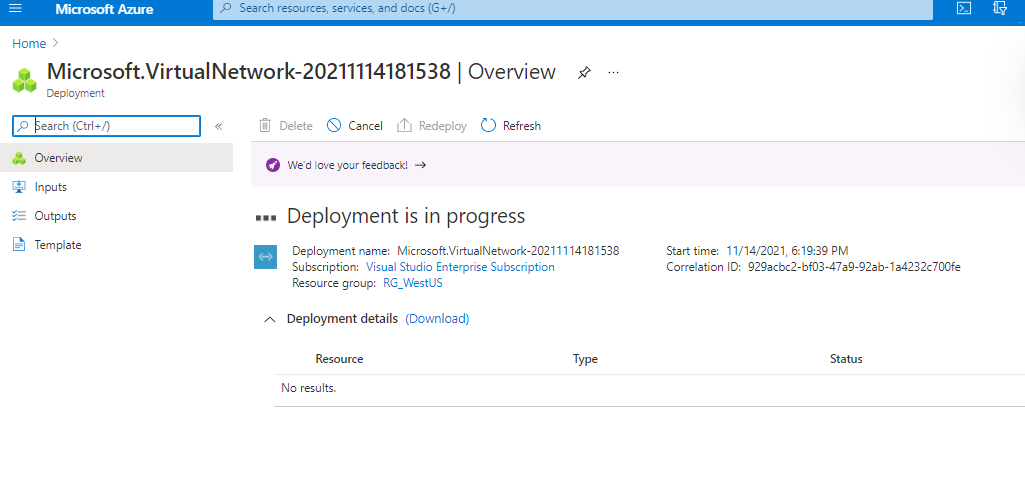Open the RG_WestUS resource group link
Image resolution: width=1025 pixels, height=504 pixels.
click(x=412, y=283)
